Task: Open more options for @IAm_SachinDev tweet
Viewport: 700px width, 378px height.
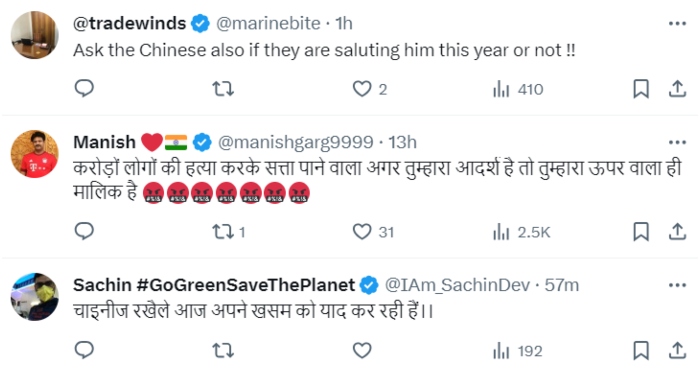Action: point(677,285)
